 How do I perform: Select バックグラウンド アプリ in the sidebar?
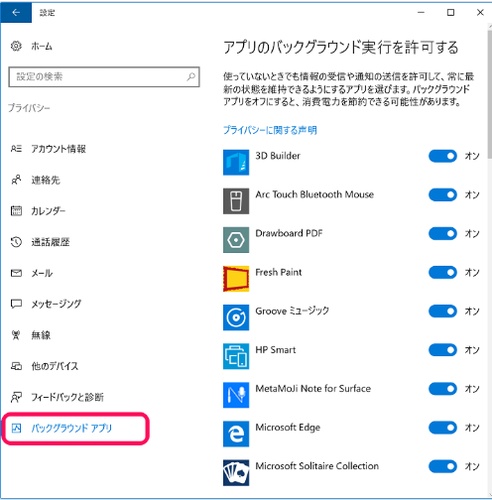tap(71, 428)
